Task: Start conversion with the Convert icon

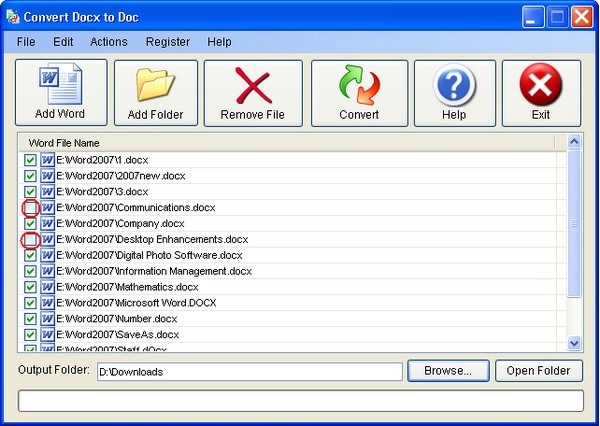Action: [x=359, y=84]
